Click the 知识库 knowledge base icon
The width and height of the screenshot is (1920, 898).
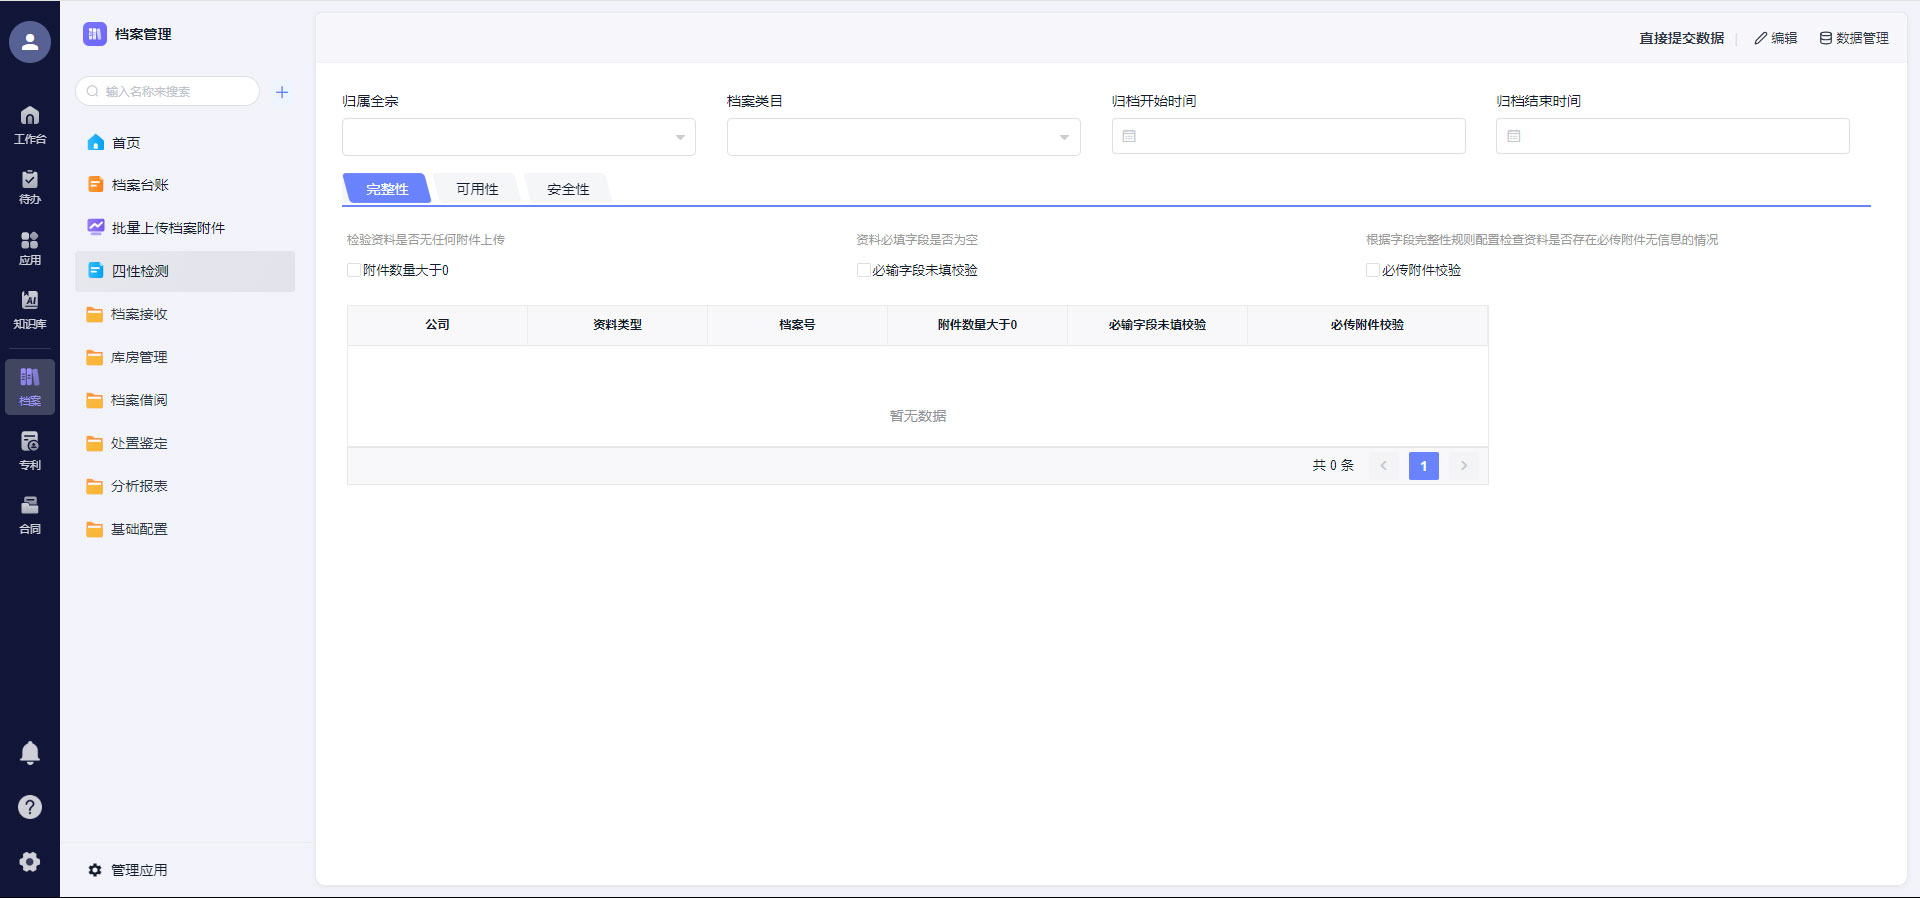coord(30,309)
